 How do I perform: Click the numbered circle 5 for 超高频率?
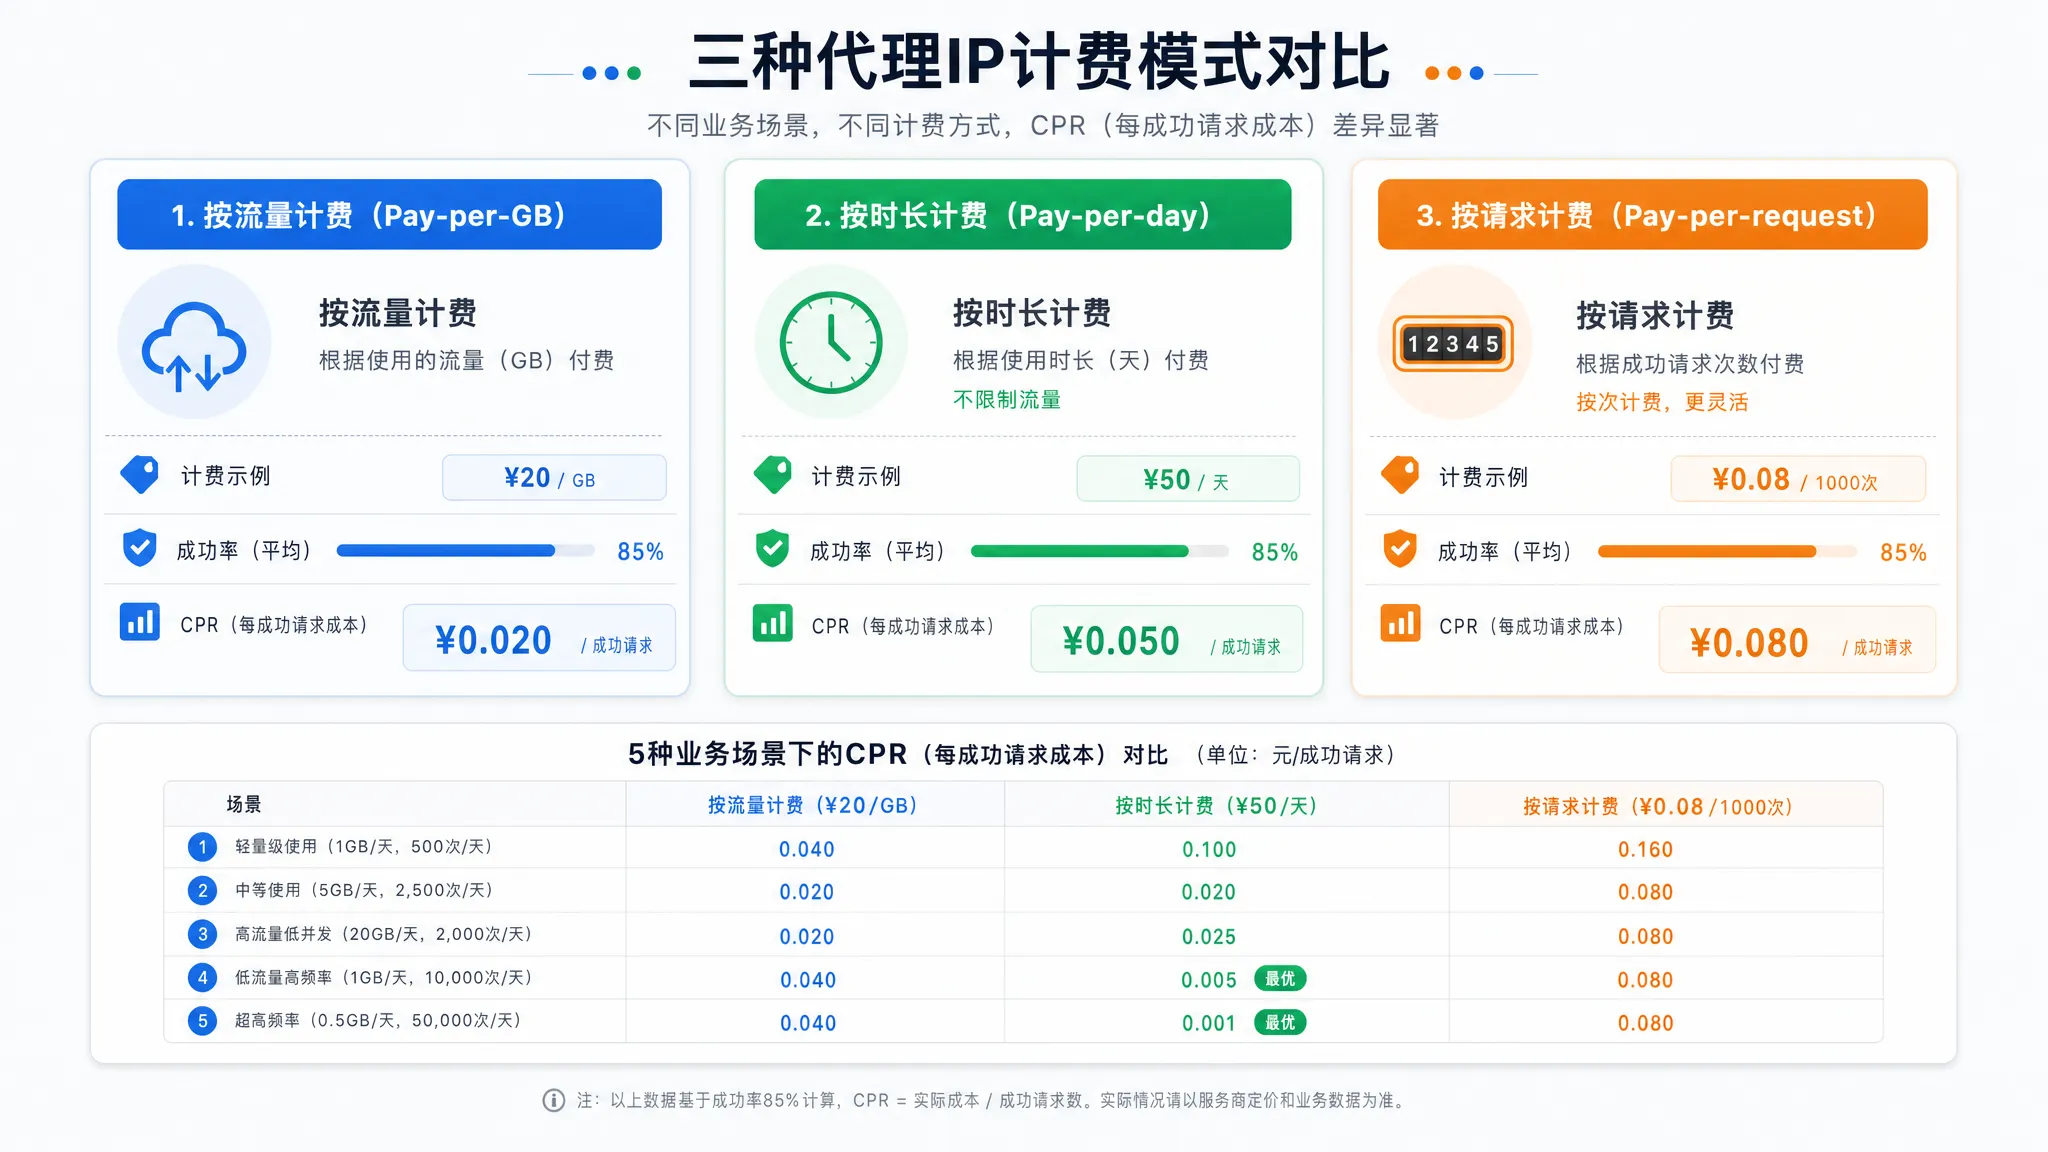202,1021
